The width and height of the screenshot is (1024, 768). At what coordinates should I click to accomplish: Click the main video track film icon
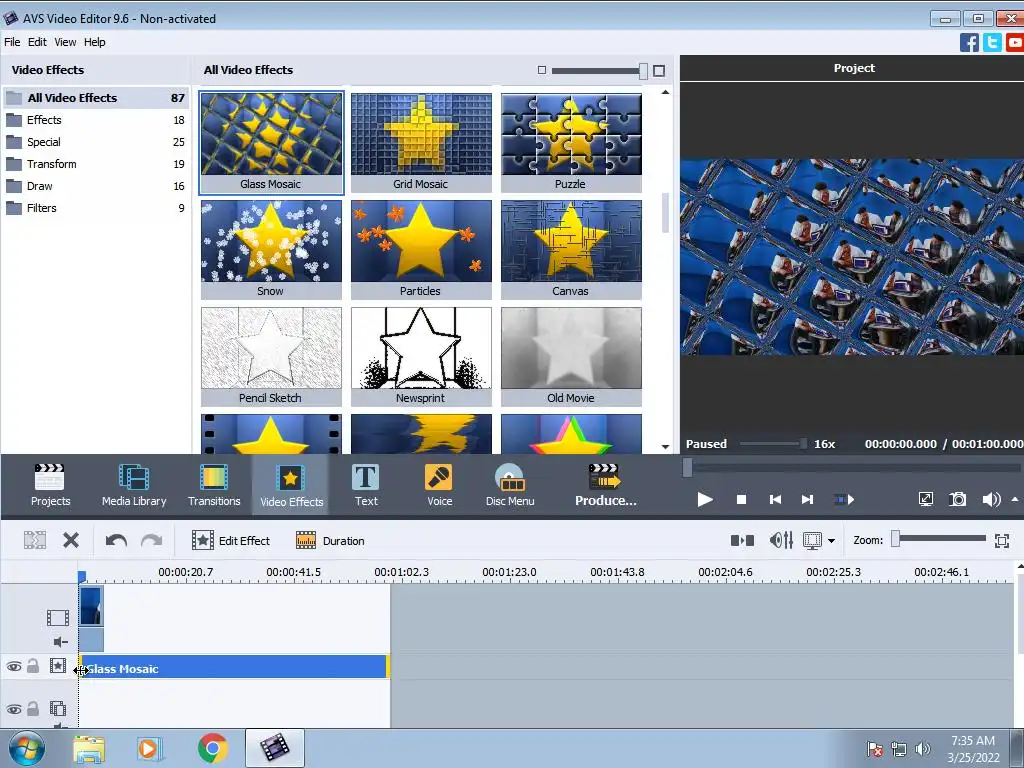tap(57, 618)
